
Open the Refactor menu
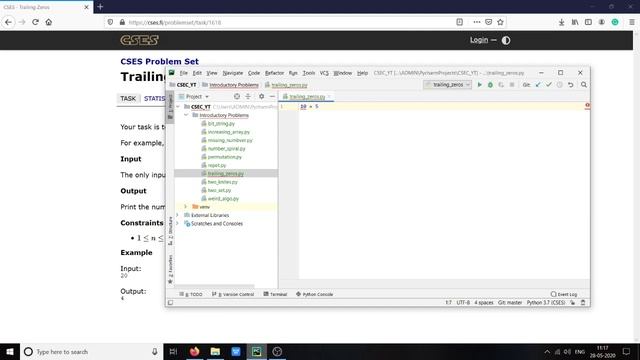tap(274, 73)
